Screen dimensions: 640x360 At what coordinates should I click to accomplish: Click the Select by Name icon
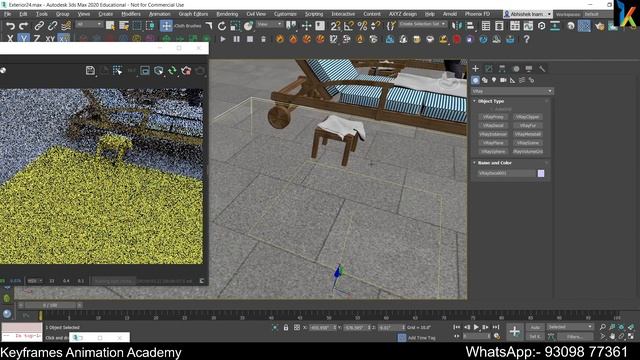point(124,26)
